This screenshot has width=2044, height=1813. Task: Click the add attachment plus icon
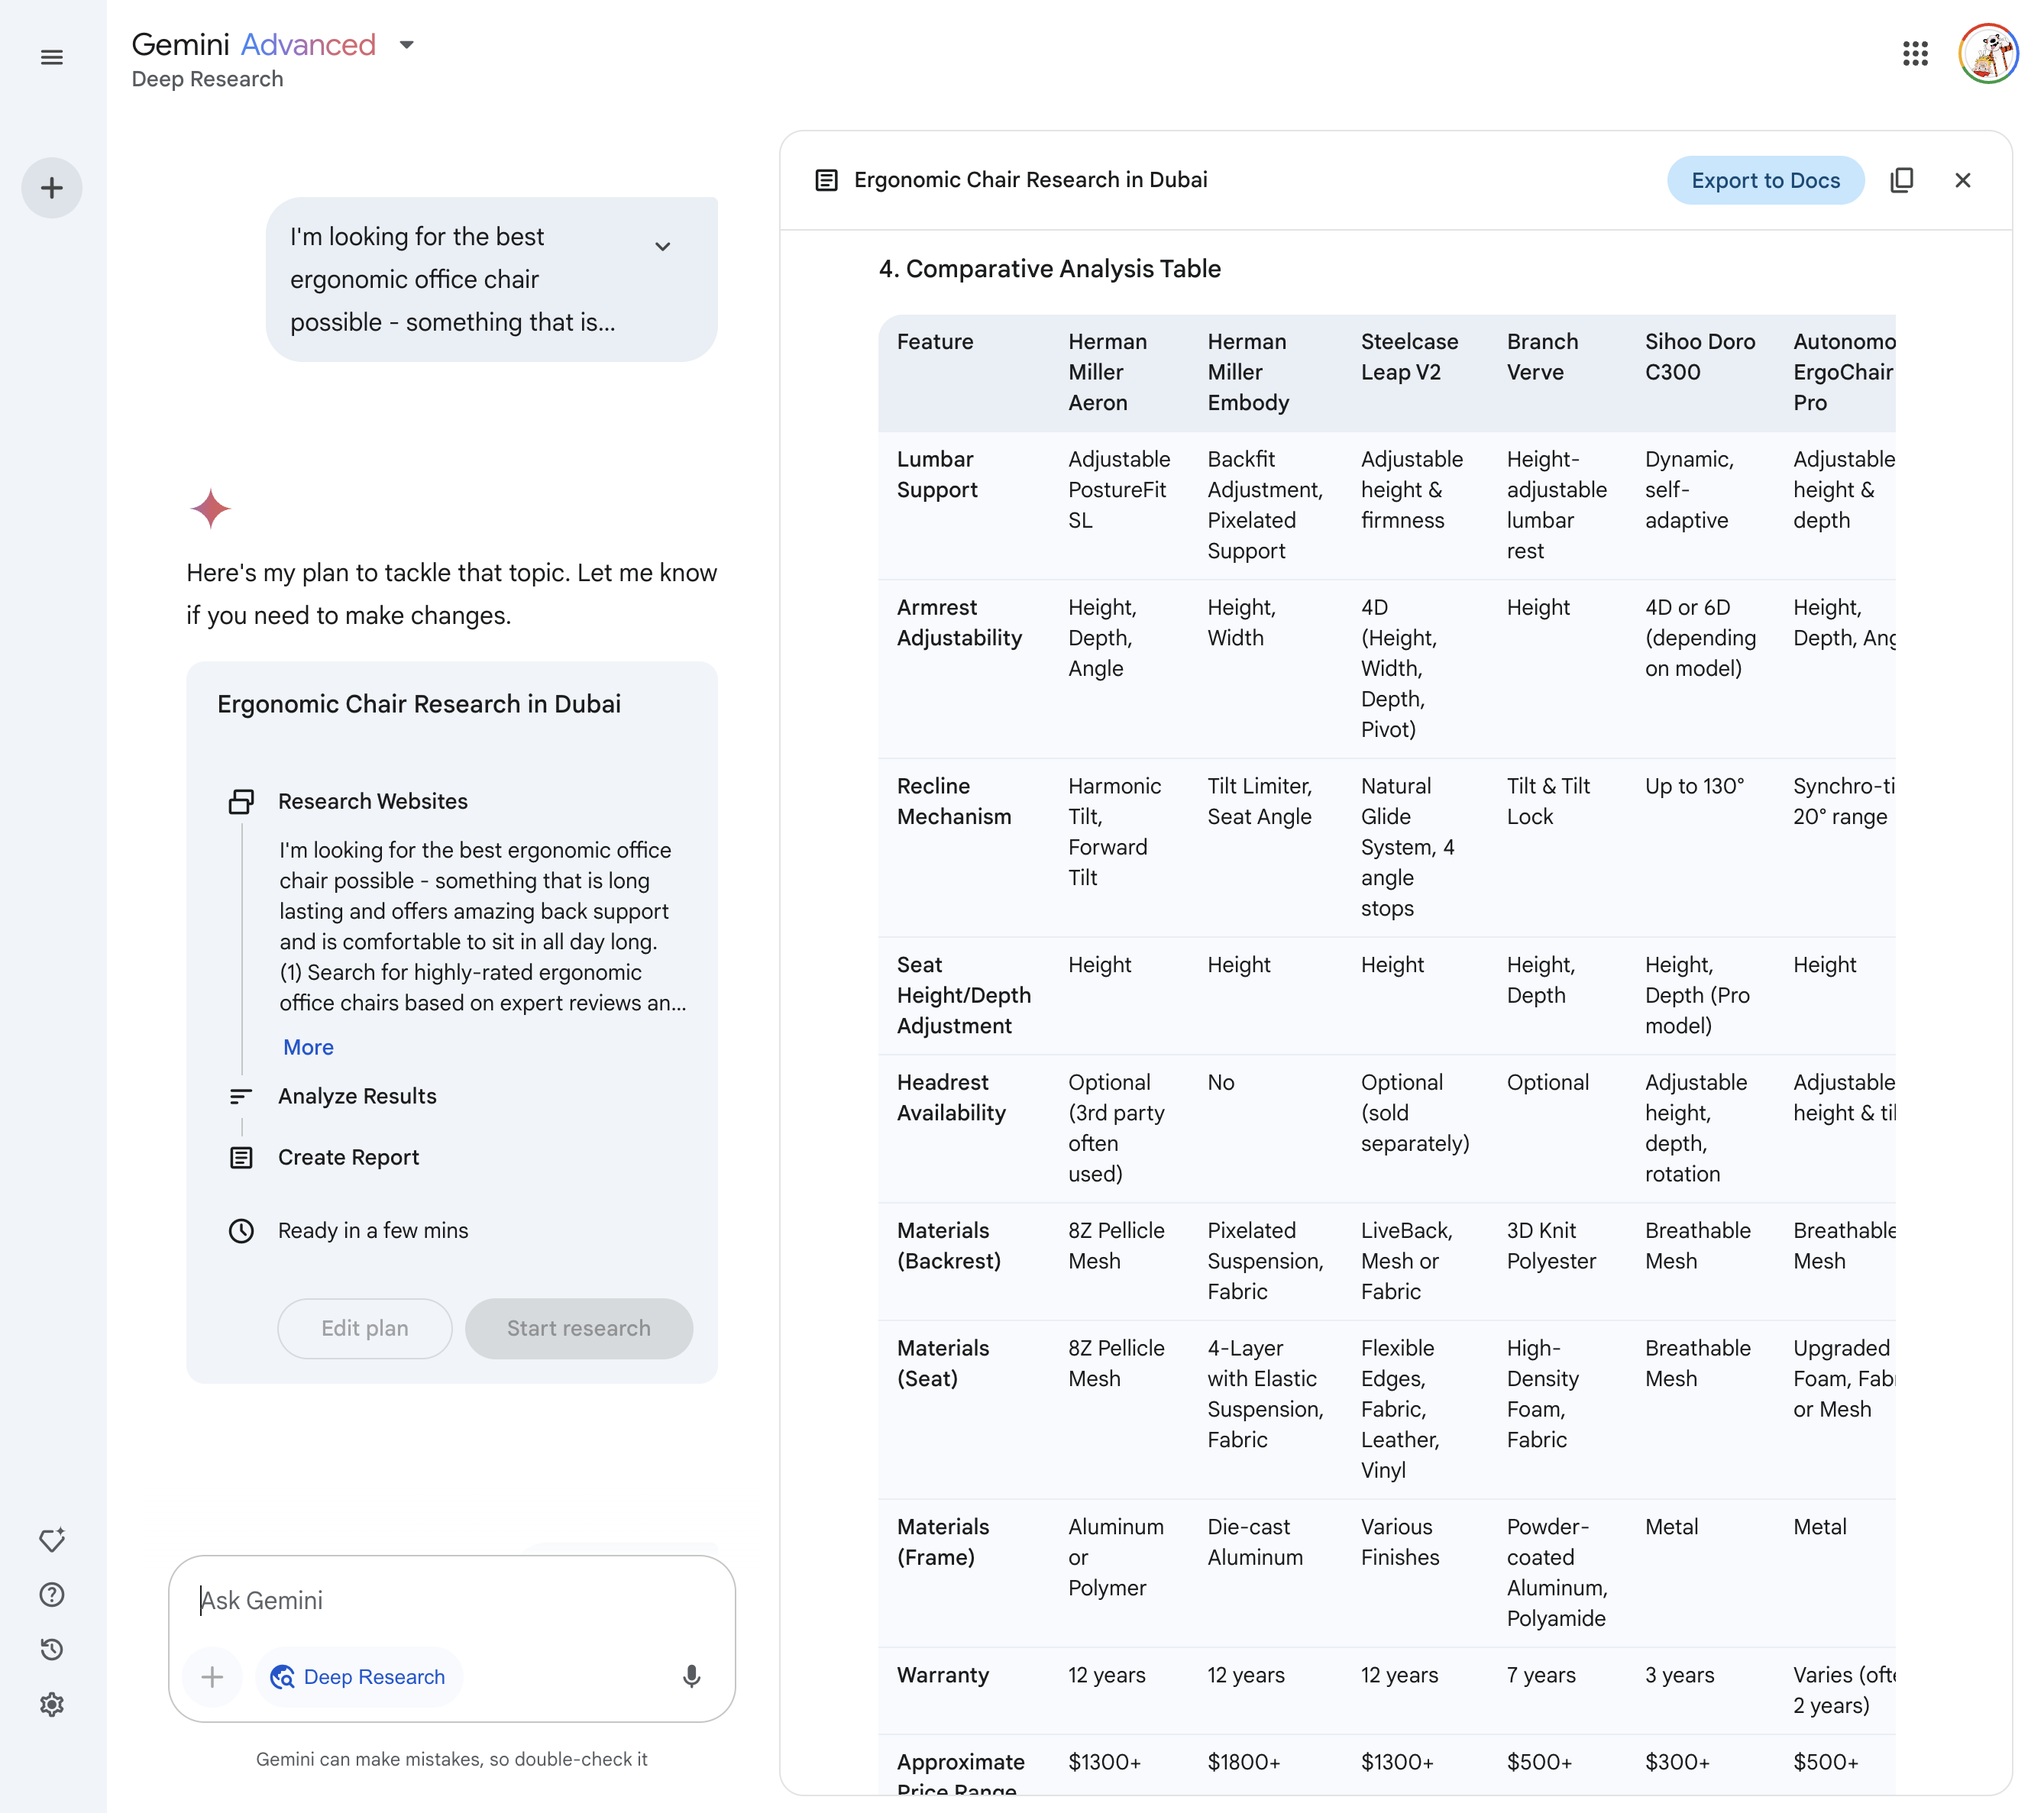(x=212, y=1677)
